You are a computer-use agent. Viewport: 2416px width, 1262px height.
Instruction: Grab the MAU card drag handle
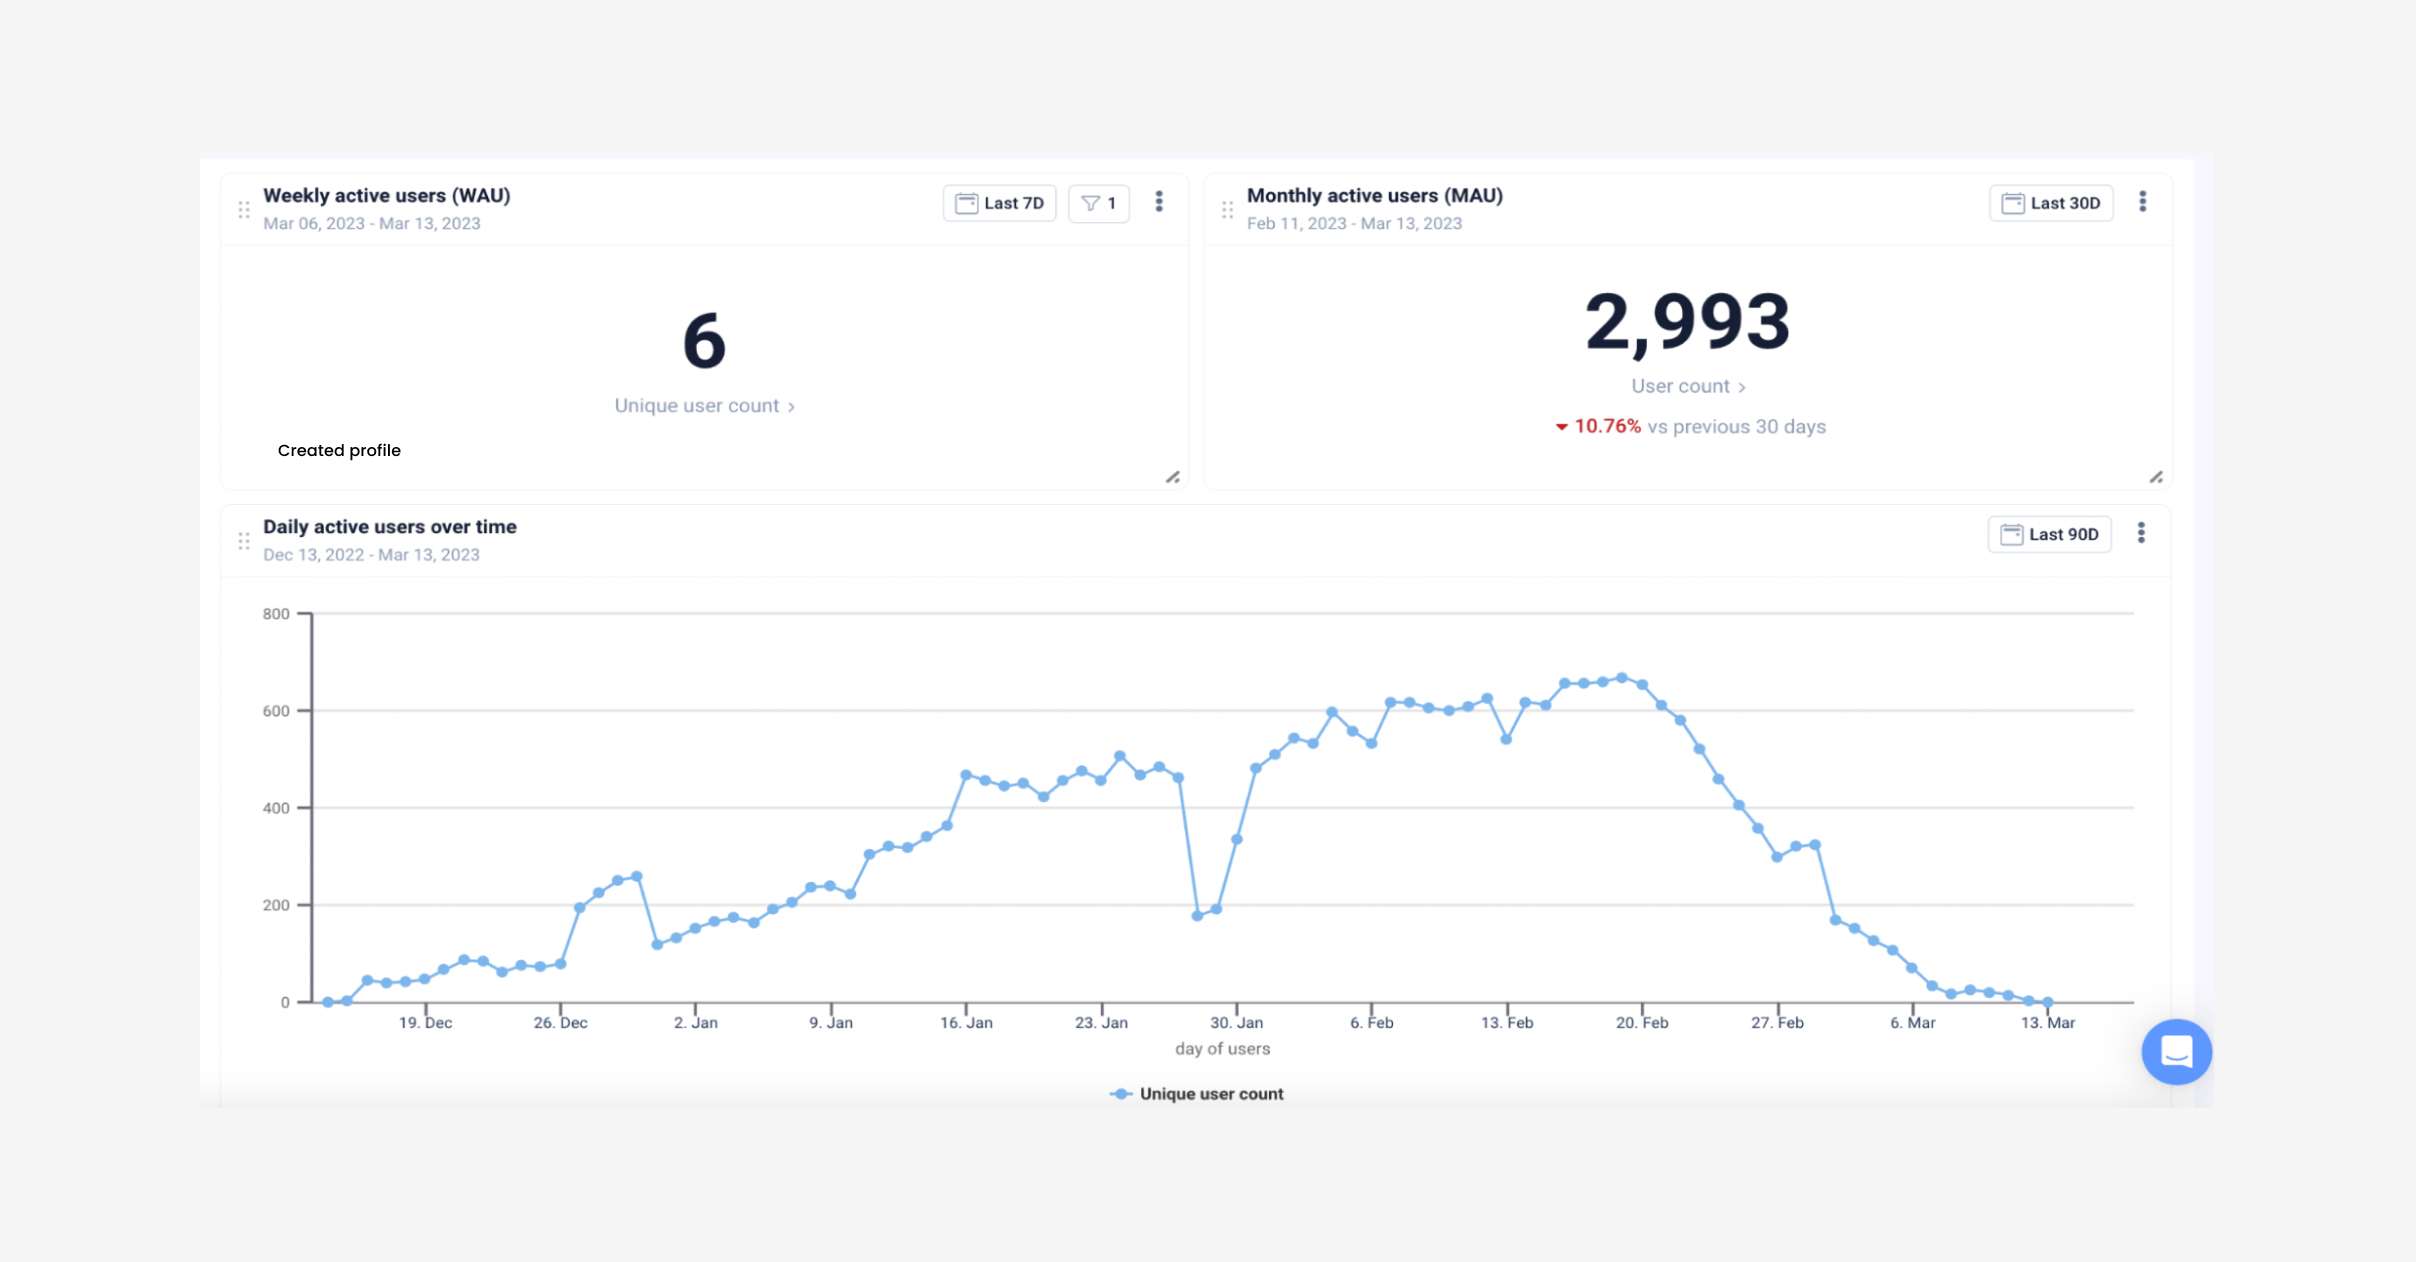[1227, 210]
